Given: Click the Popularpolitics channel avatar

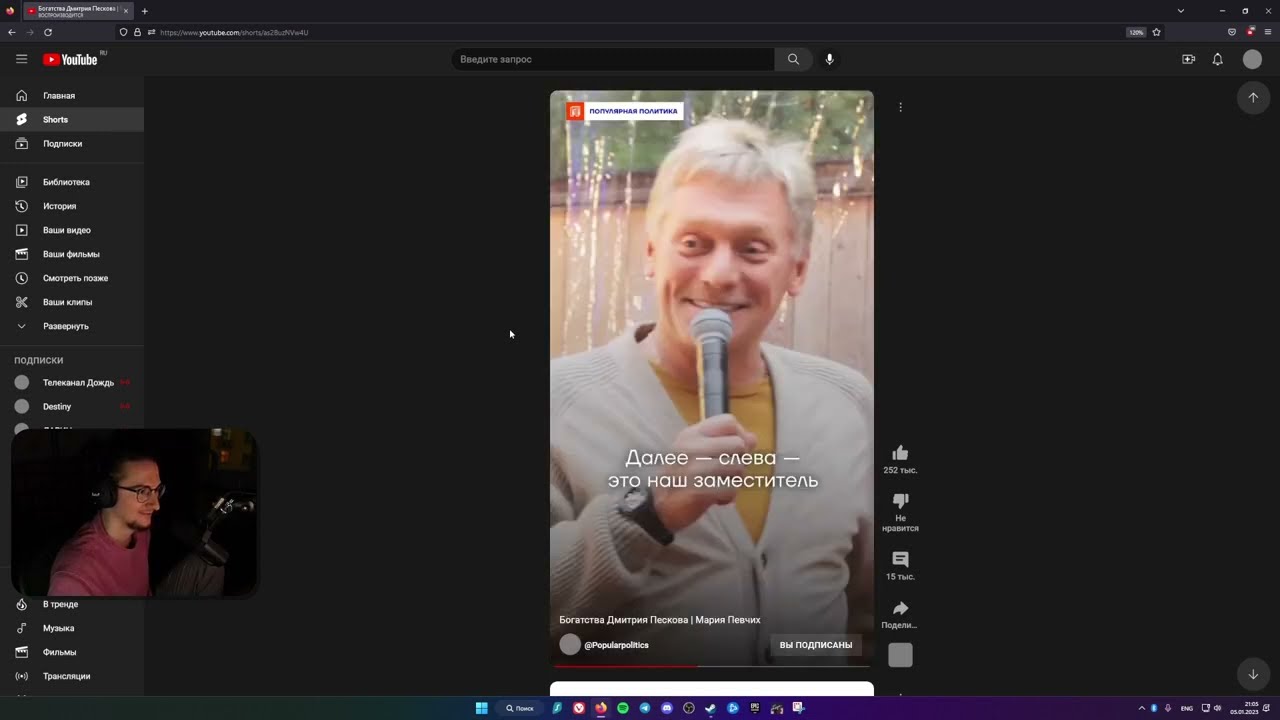Looking at the screenshot, I should click(x=570, y=645).
